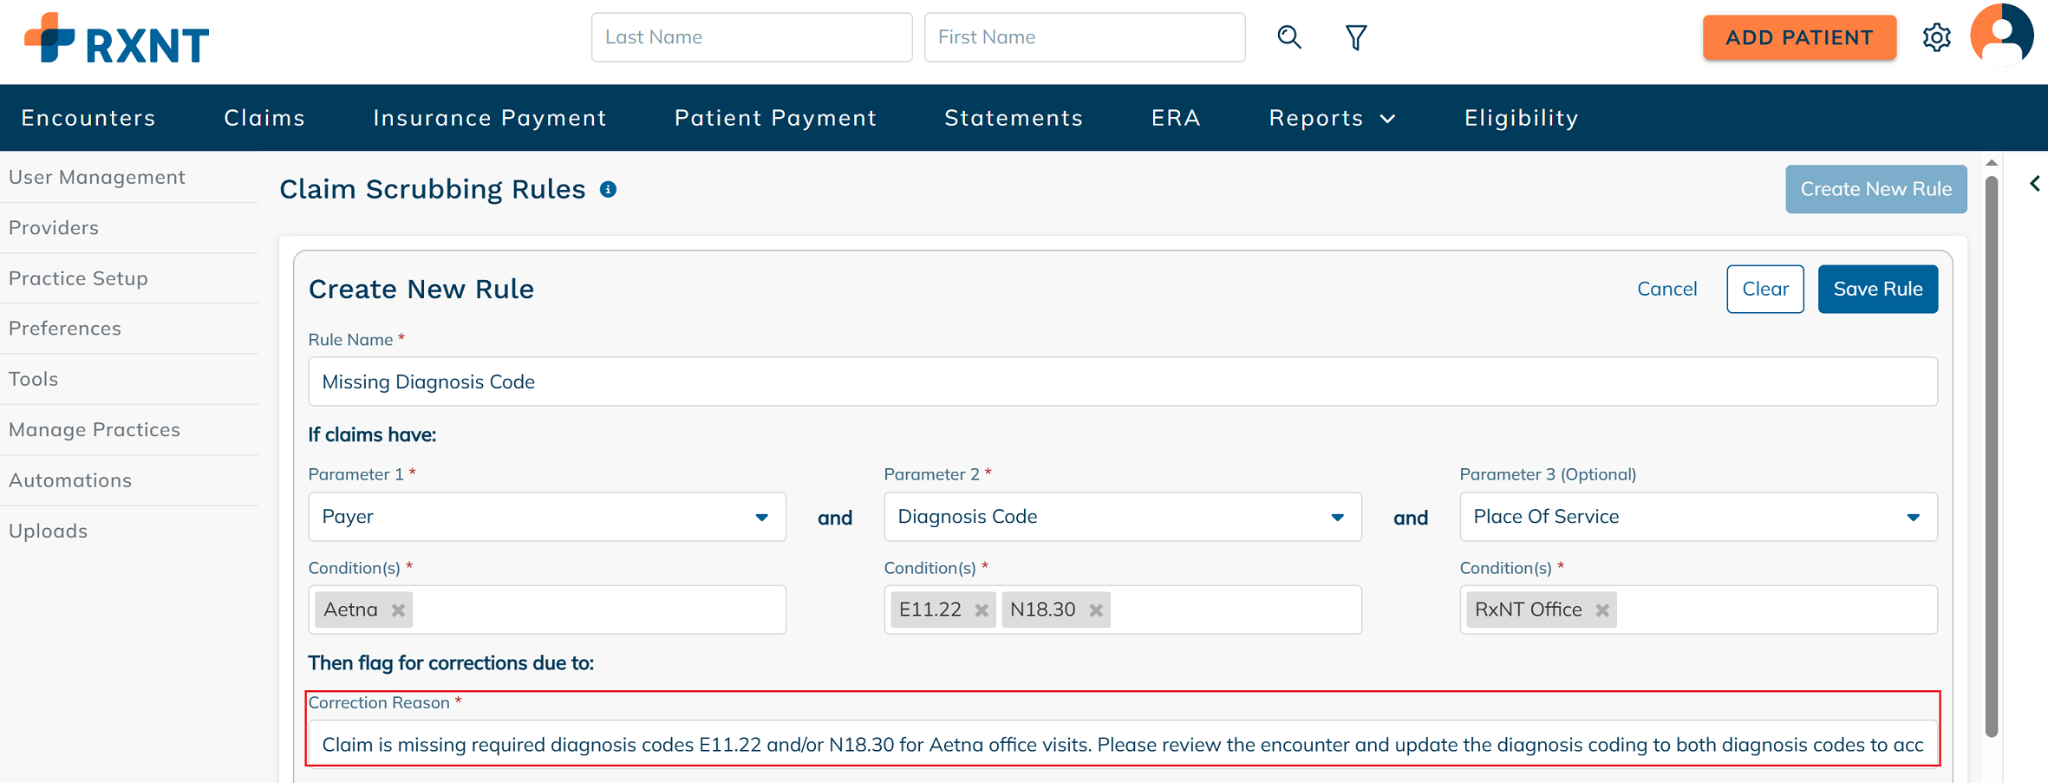Remove the Aetna payer condition tag
Viewport: 2048px width, 783px height.
[398, 610]
